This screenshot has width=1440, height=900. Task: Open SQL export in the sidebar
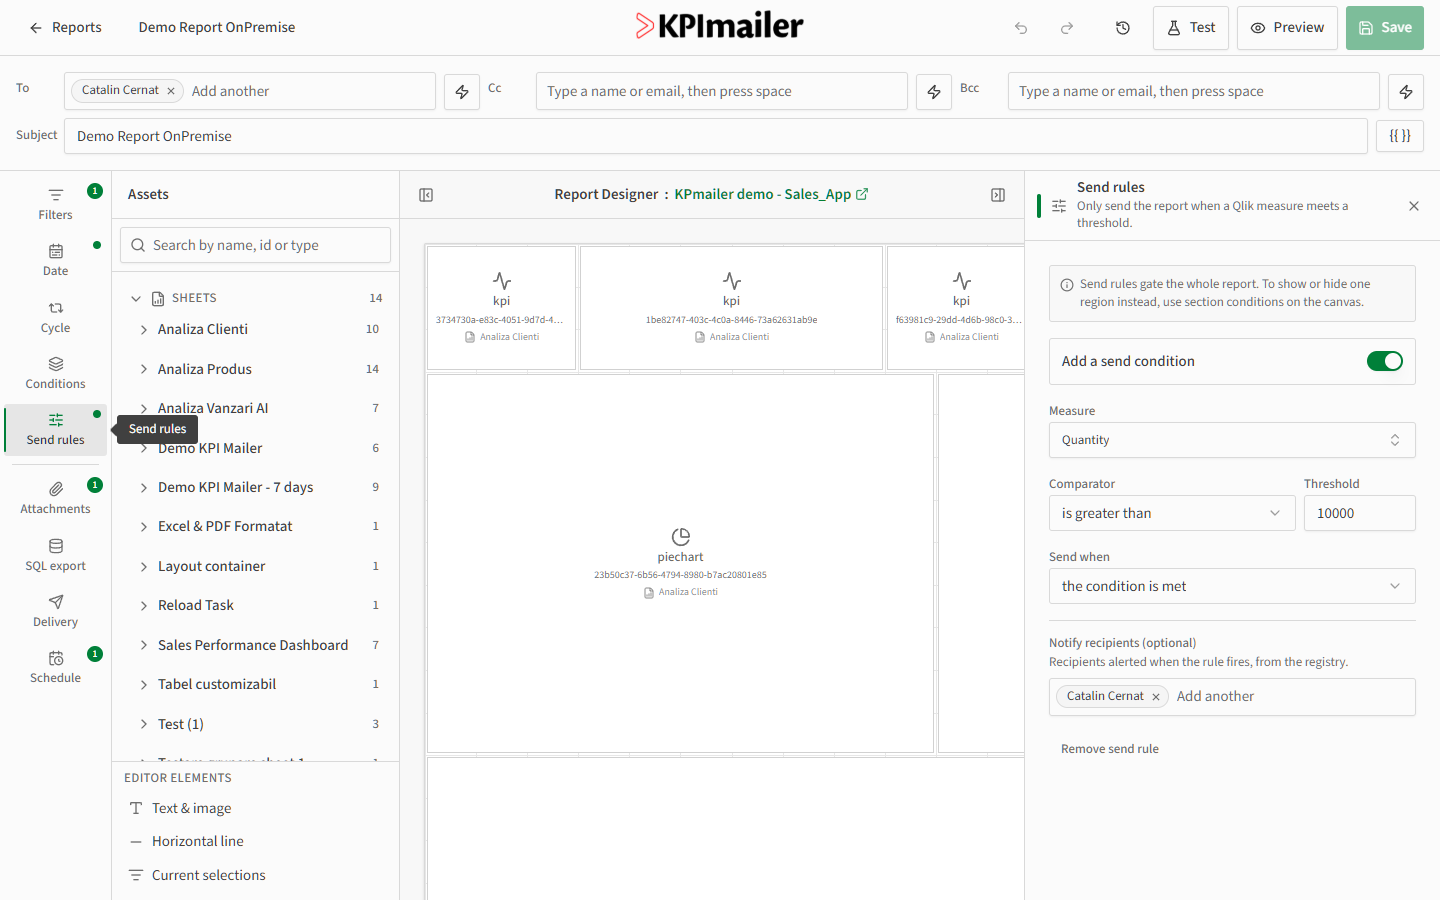56,555
